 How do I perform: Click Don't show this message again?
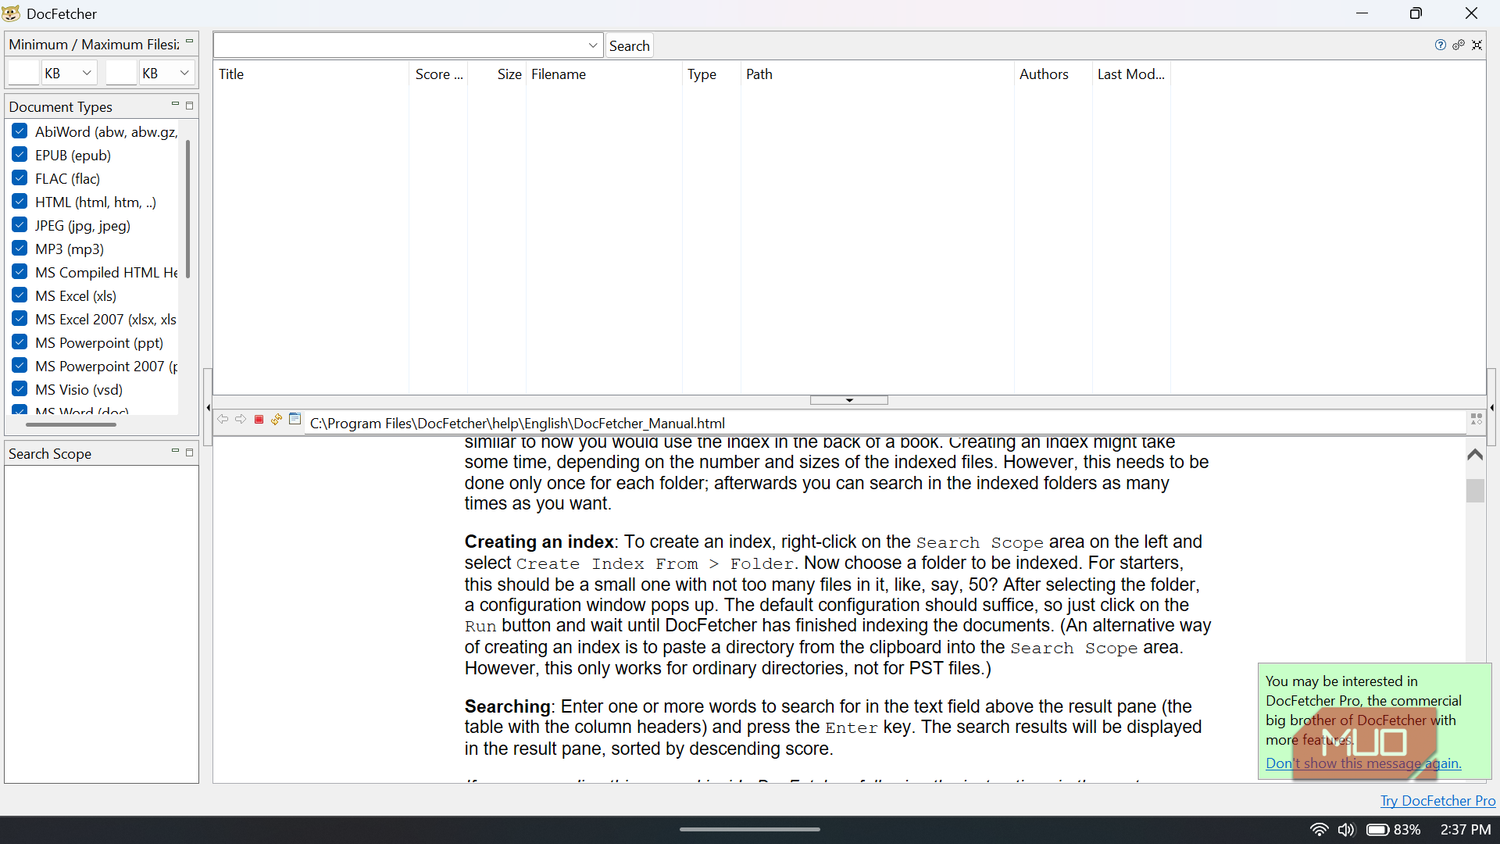click(1363, 763)
